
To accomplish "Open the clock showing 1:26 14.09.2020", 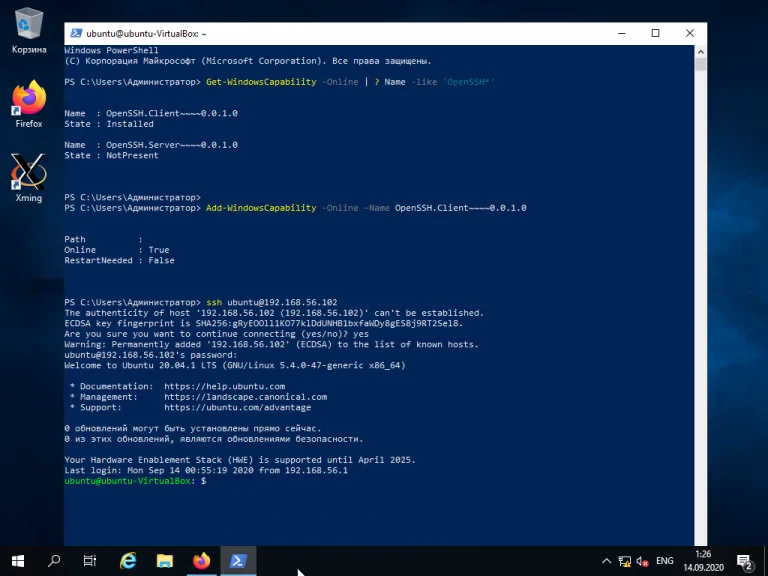I will [x=703, y=561].
